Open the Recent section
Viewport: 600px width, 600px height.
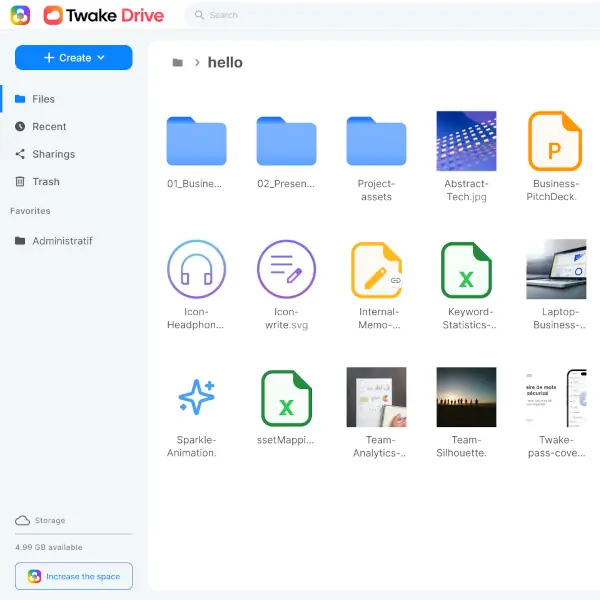49,127
